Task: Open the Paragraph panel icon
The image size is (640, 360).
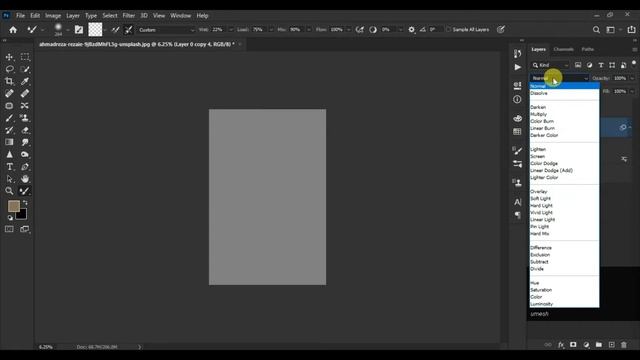Action: (518, 215)
